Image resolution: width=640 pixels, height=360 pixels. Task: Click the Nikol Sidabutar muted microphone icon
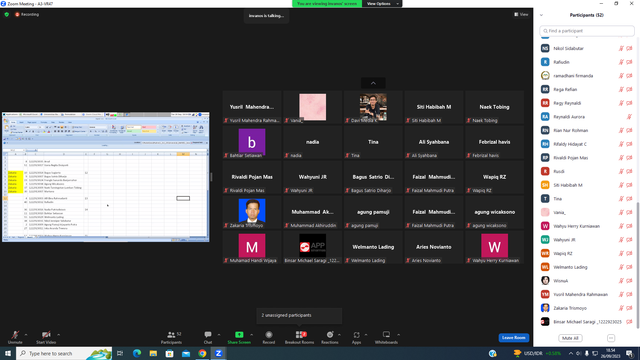(x=621, y=48)
